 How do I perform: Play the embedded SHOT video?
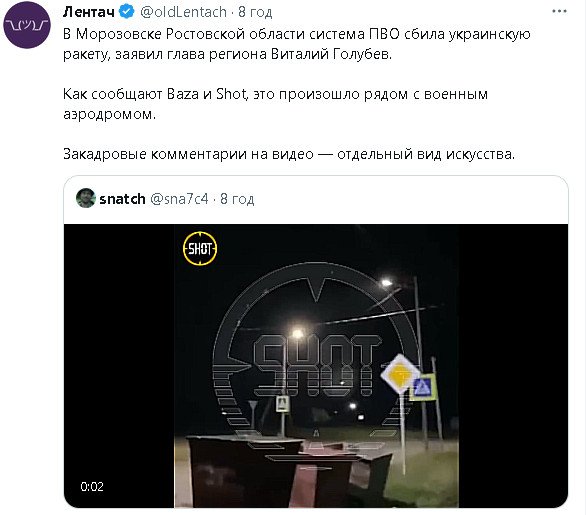316,366
